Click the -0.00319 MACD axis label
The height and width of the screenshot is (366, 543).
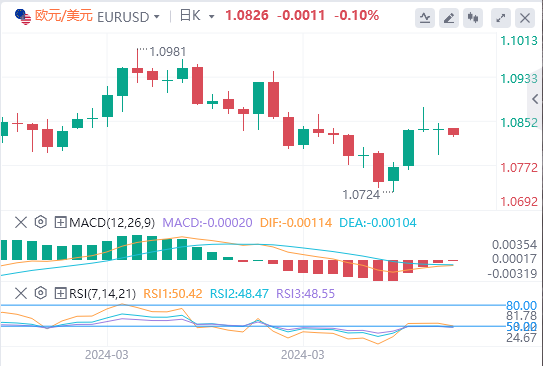click(512, 274)
